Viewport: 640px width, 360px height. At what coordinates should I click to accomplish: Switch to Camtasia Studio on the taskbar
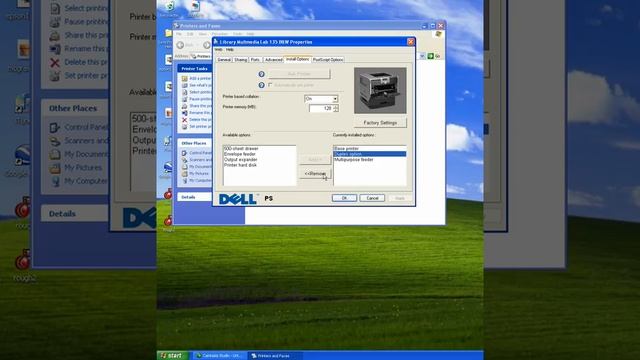point(219,356)
